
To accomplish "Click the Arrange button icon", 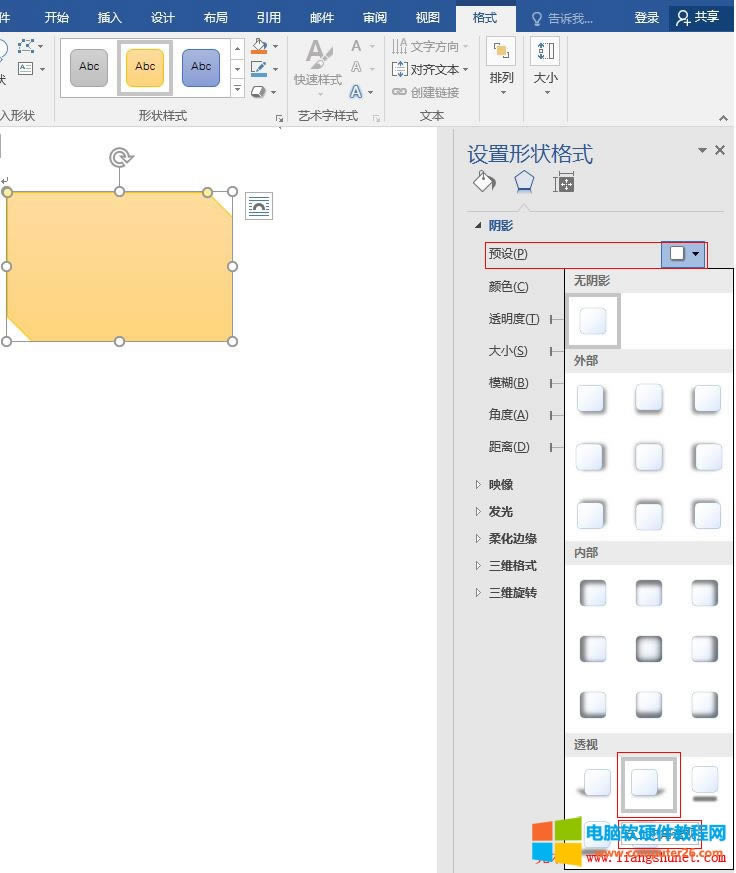I will 501,53.
